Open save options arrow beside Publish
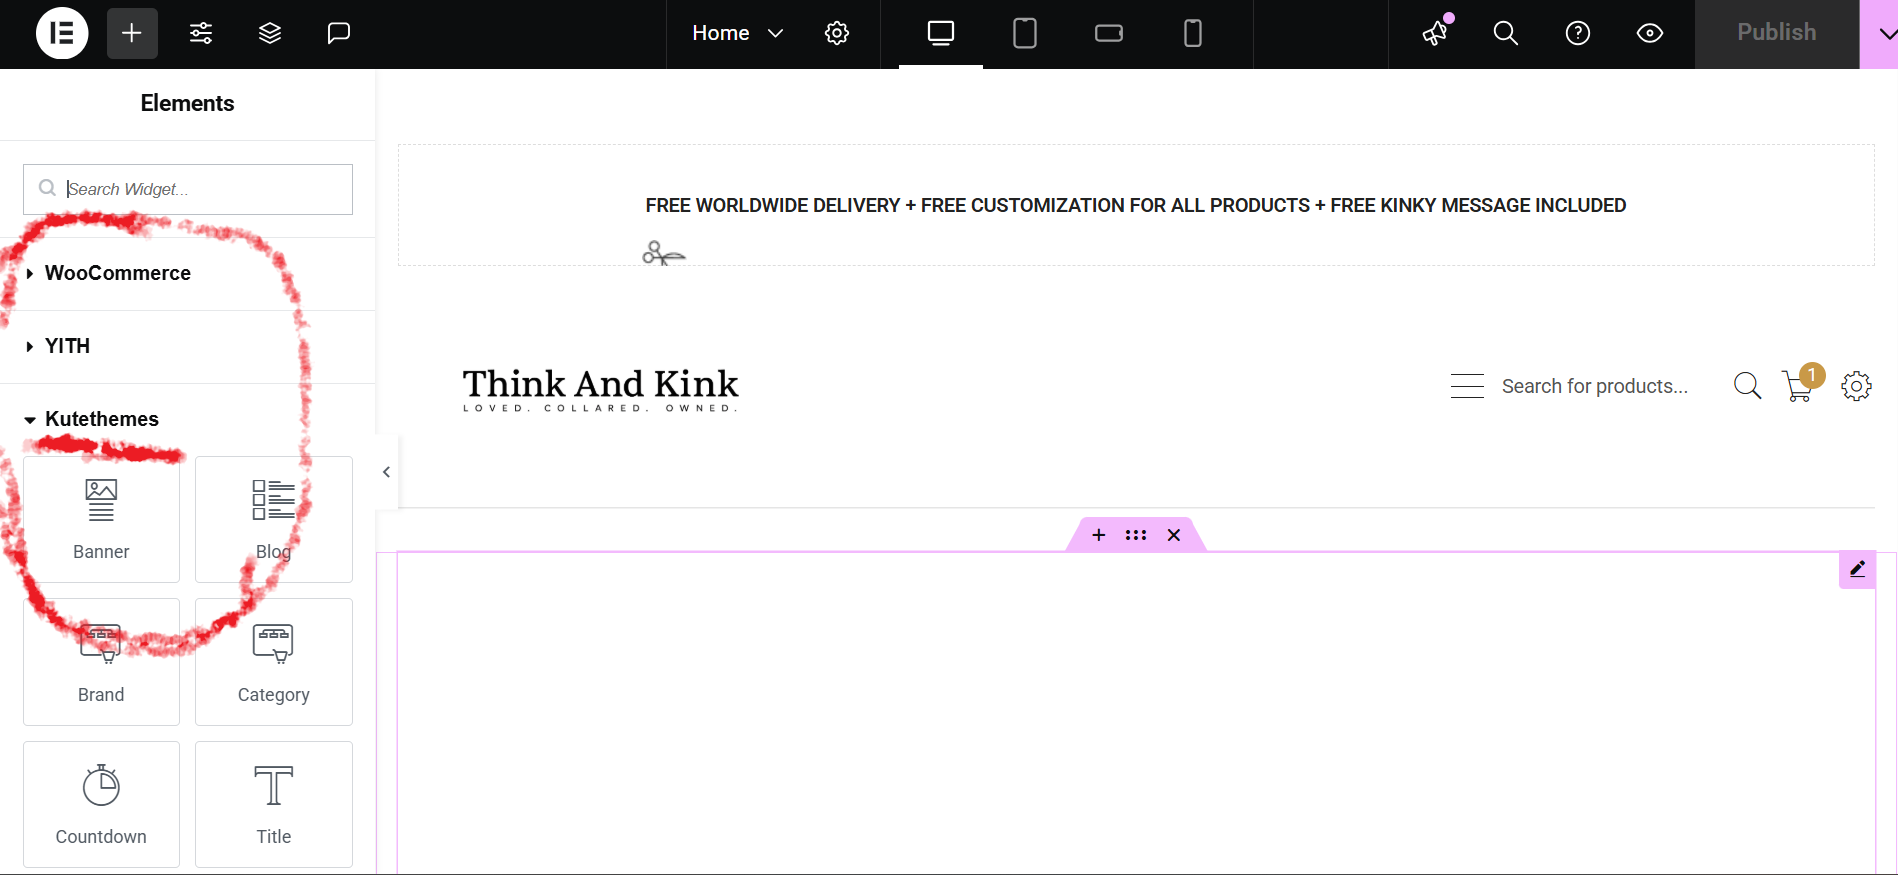 click(x=1881, y=33)
